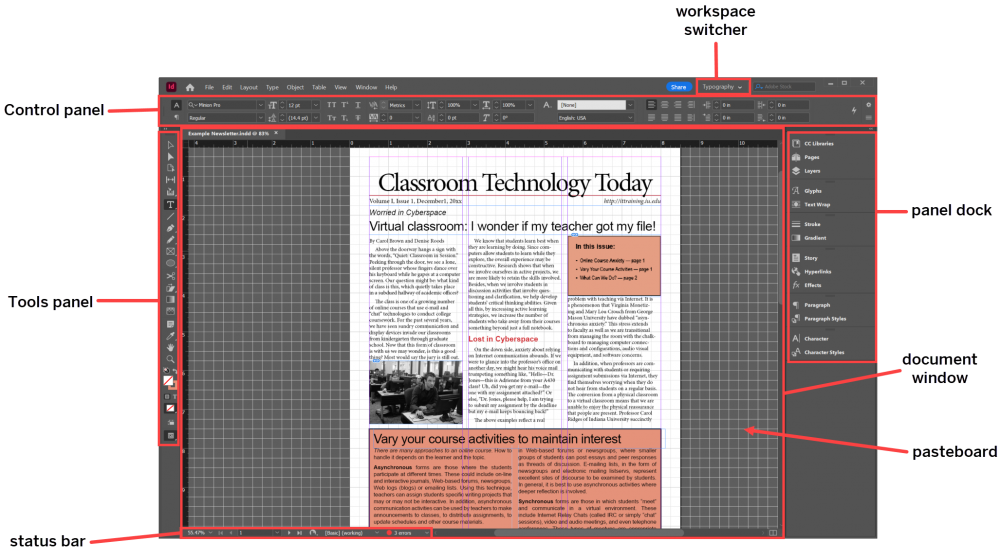Click the Fill and Stroke color swatch
The height and width of the screenshot is (559, 1000).
click(170, 378)
